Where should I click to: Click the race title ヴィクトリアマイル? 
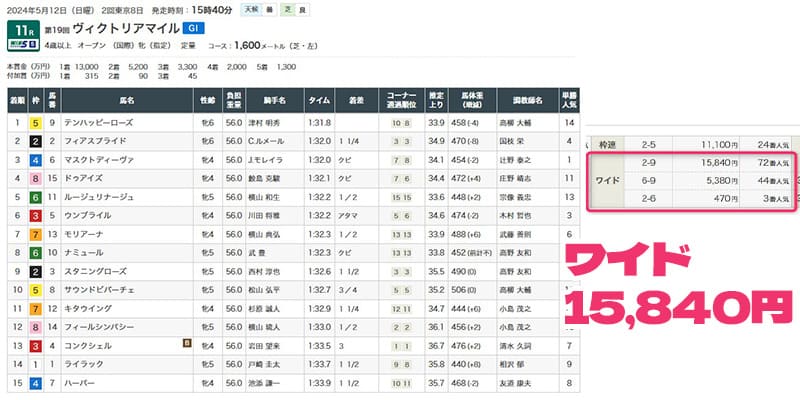point(126,28)
